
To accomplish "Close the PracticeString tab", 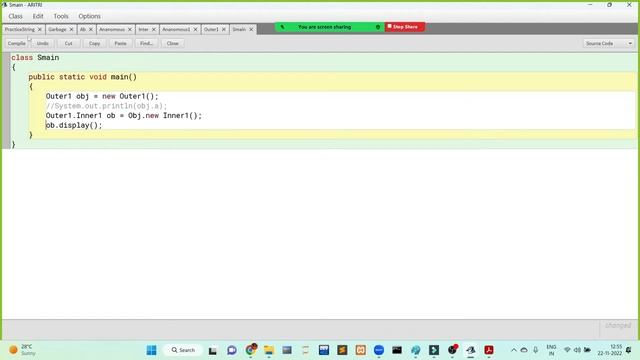I will (x=40, y=29).
